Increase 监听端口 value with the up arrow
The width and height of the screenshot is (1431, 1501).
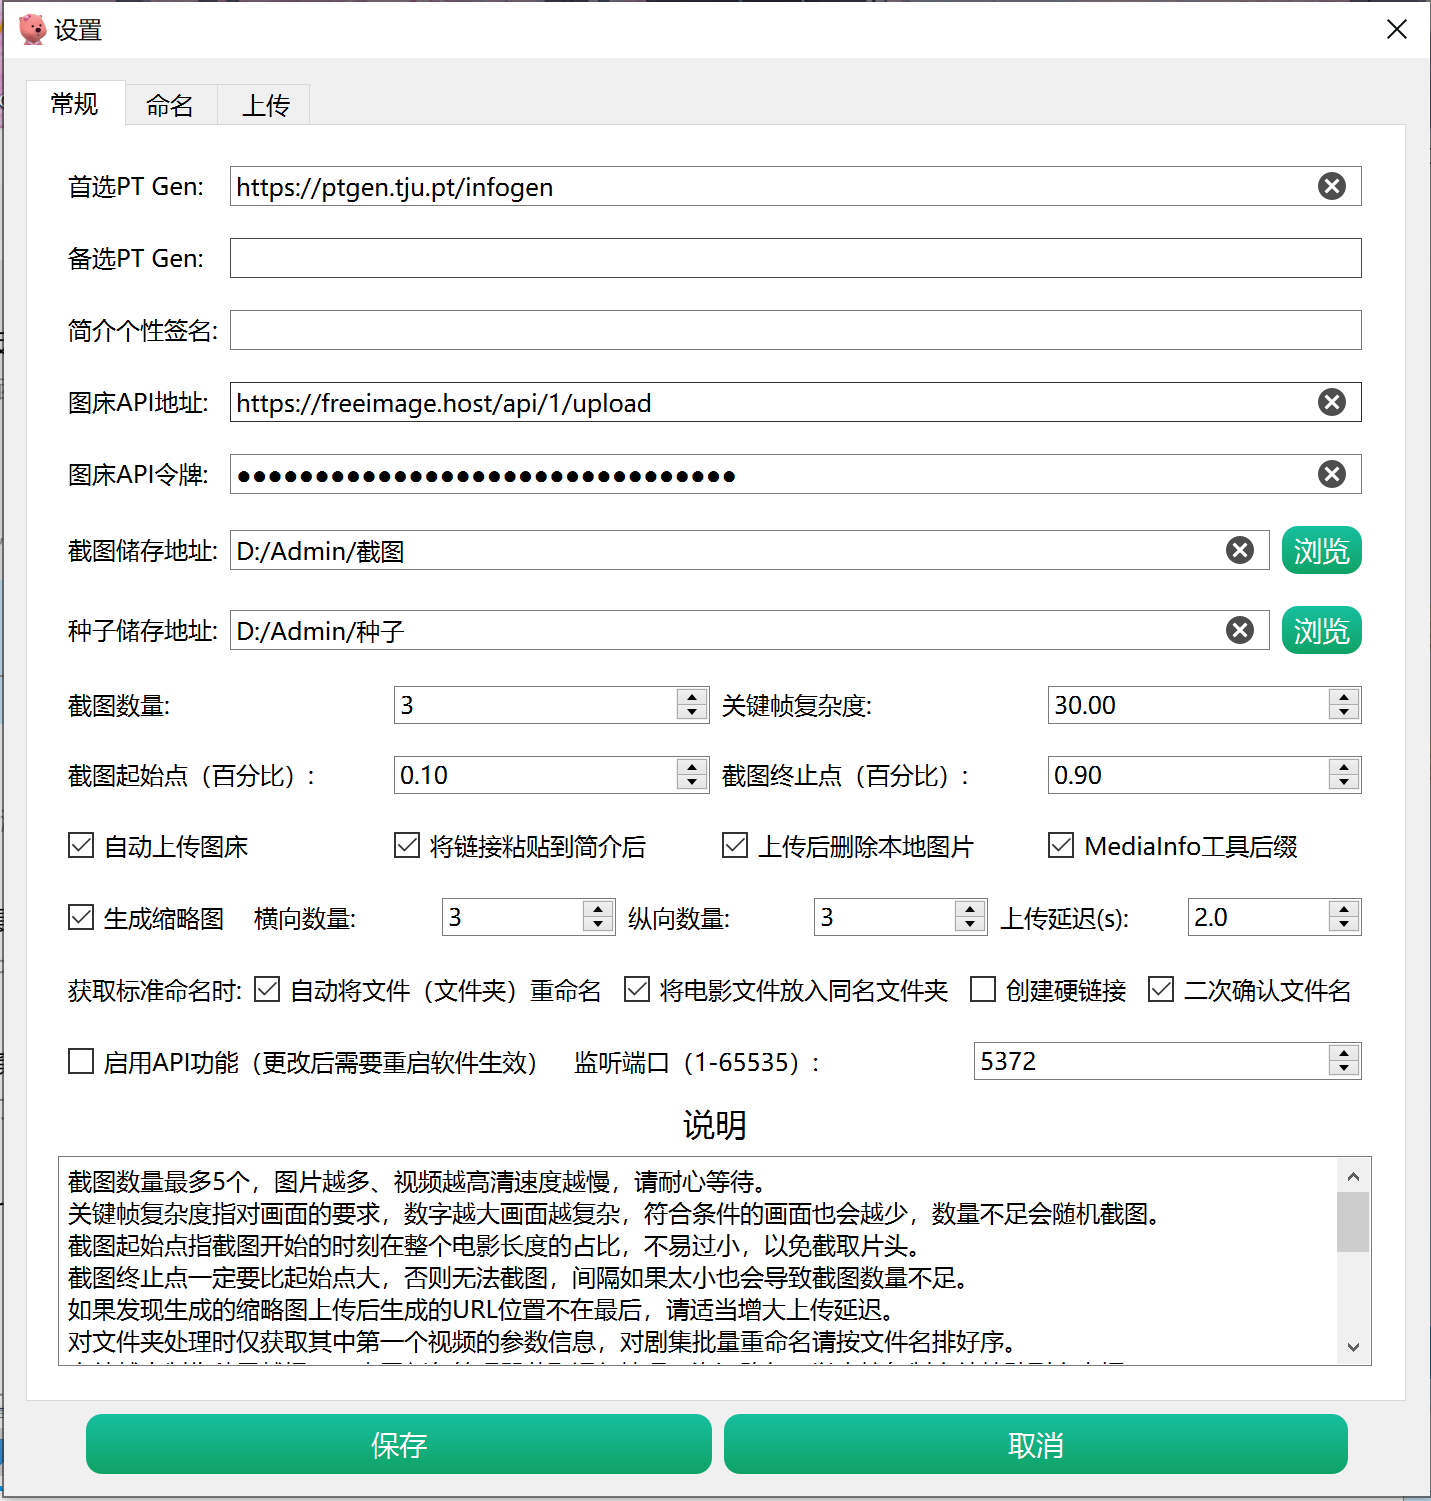tap(1344, 1053)
